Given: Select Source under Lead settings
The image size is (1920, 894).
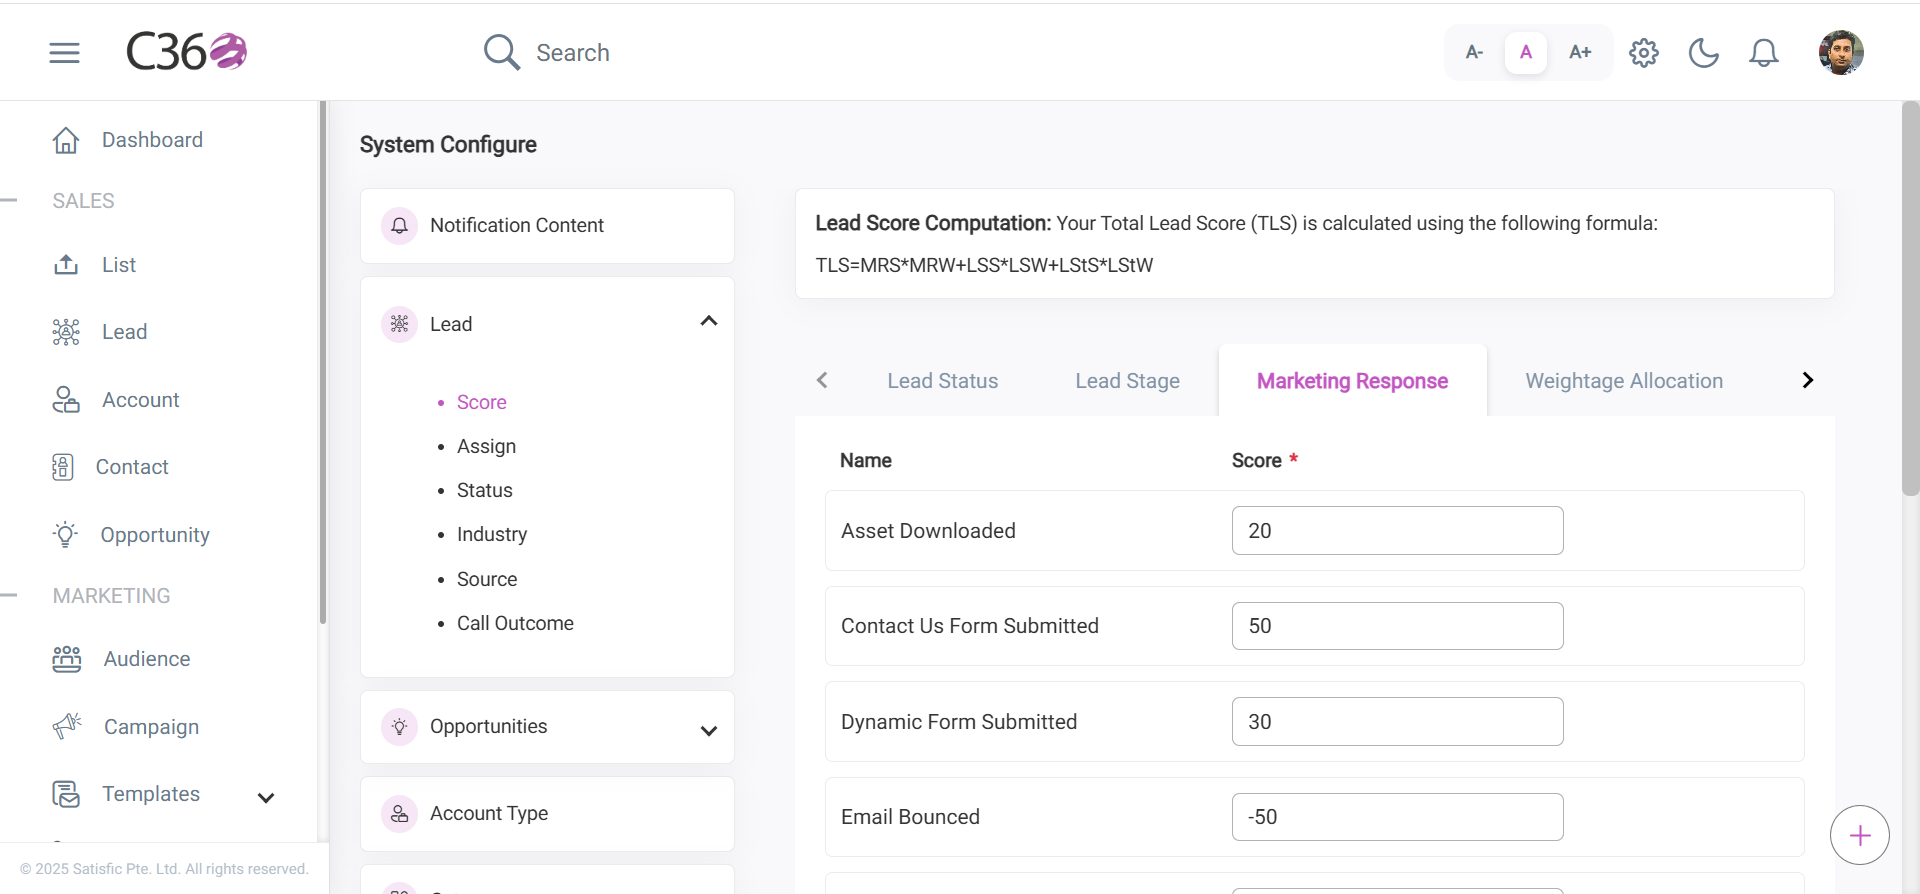Looking at the screenshot, I should coord(487,579).
